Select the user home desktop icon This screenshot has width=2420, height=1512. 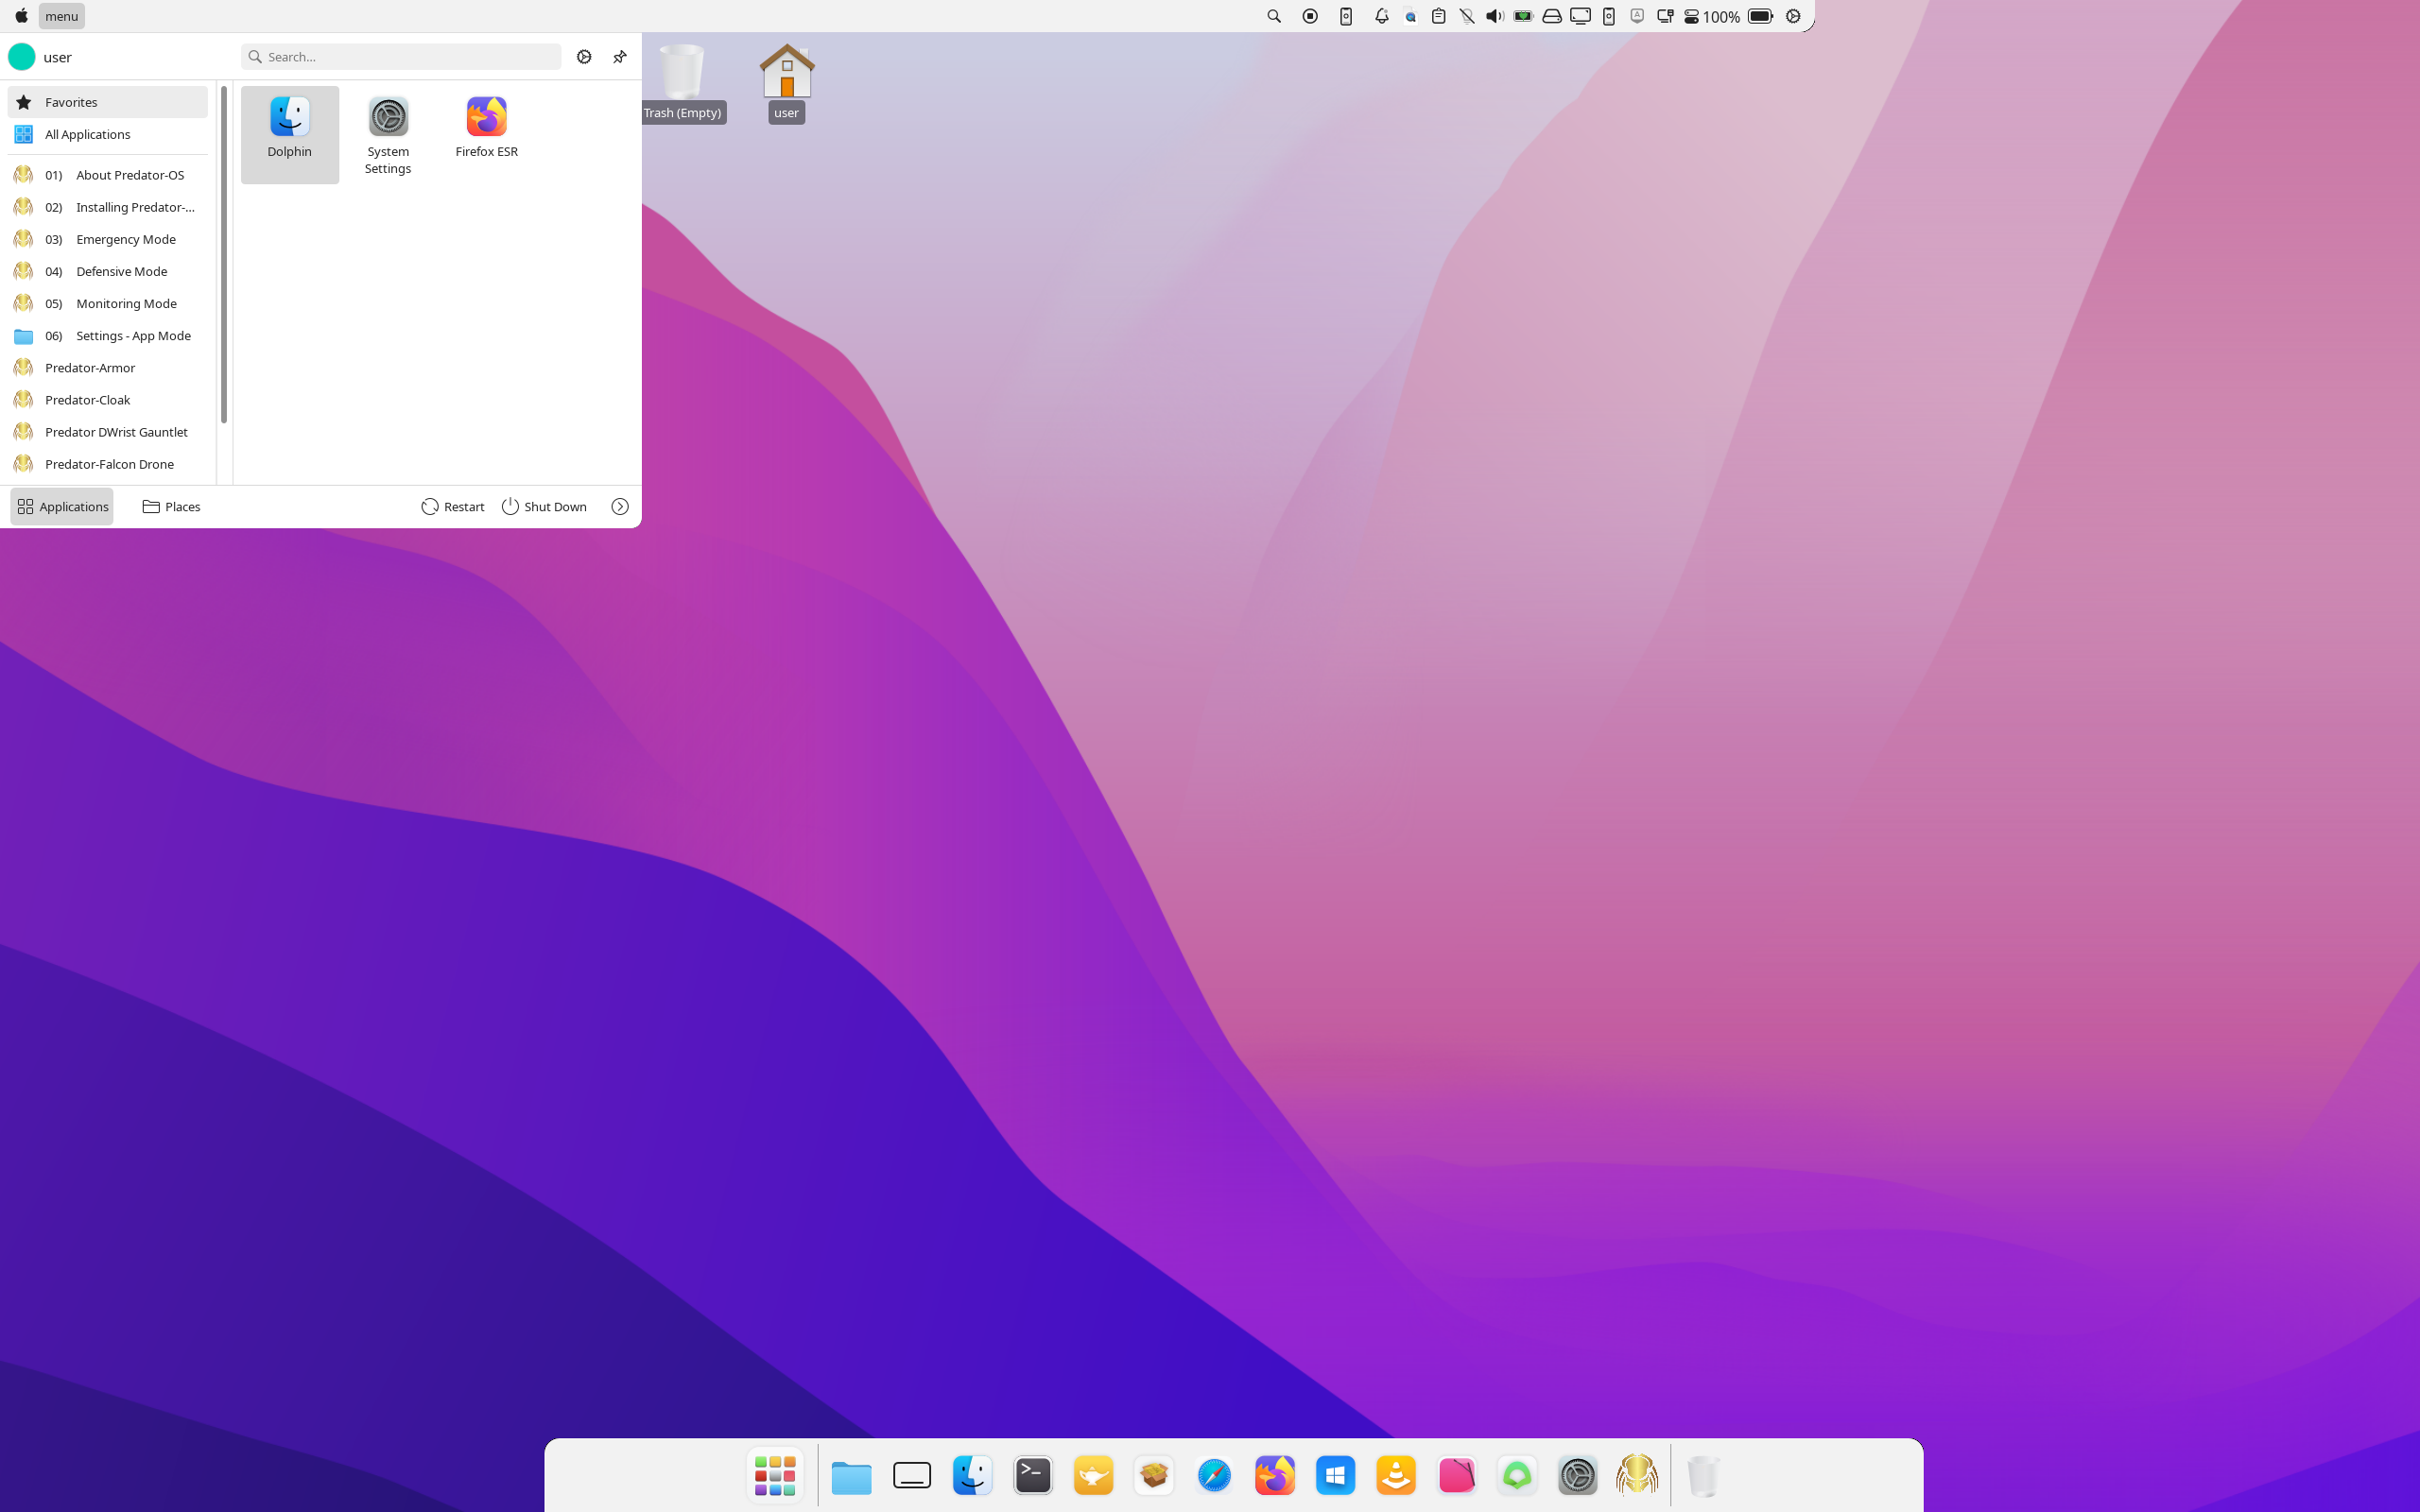click(787, 83)
